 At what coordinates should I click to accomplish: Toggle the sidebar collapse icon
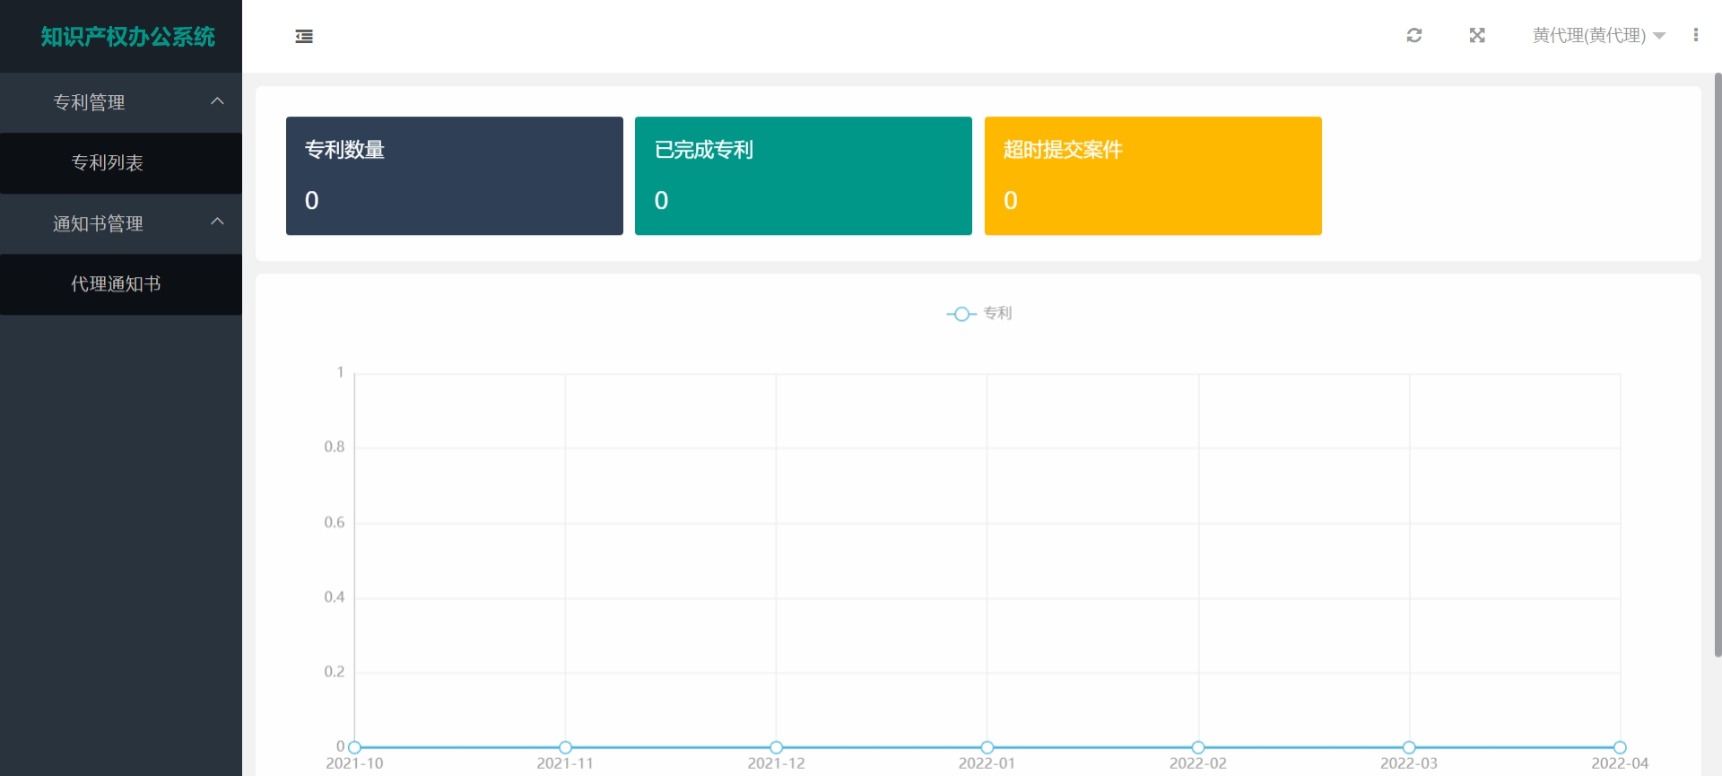click(x=304, y=36)
